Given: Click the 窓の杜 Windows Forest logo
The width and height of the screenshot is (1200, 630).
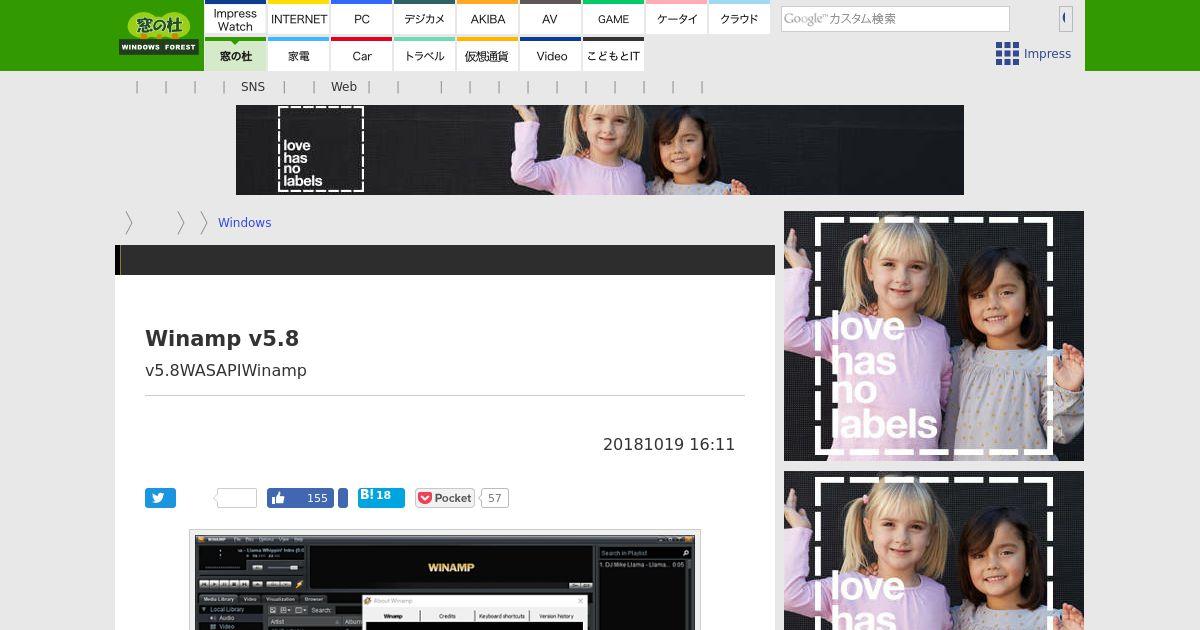Looking at the screenshot, I should [x=159, y=33].
